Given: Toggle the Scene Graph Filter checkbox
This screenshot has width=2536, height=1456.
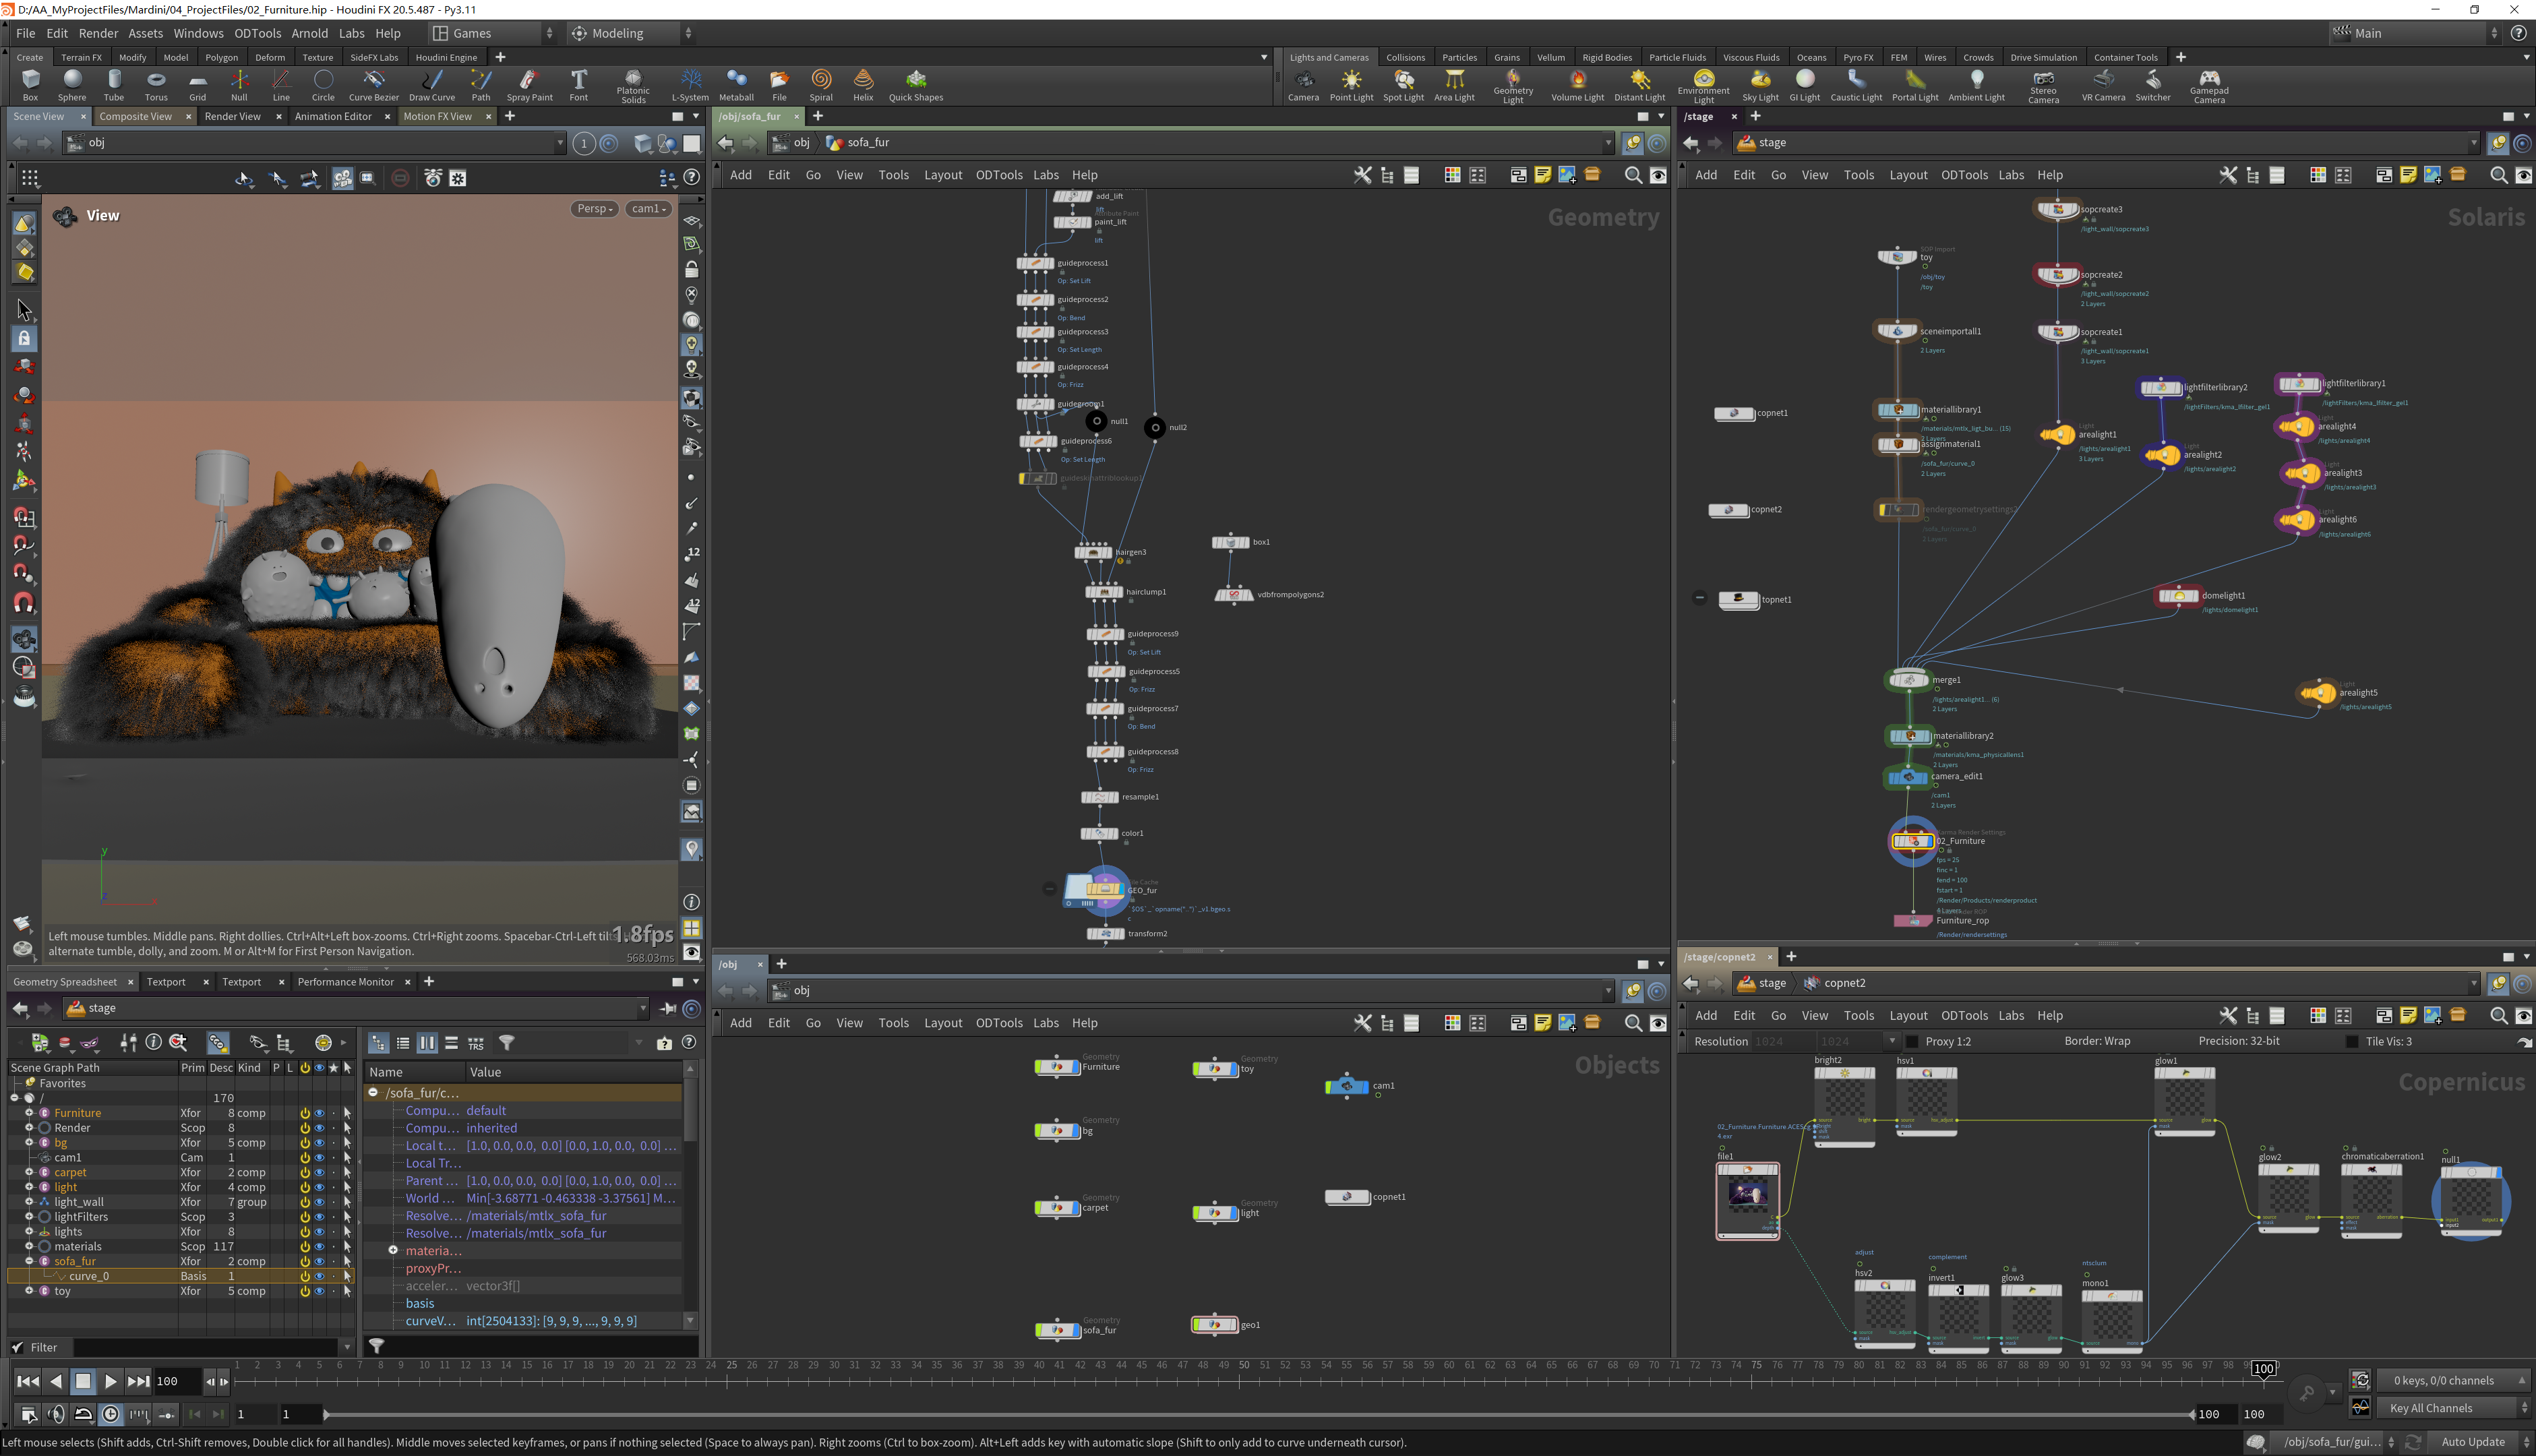Looking at the screenshot, I should tap(17, 1347).
